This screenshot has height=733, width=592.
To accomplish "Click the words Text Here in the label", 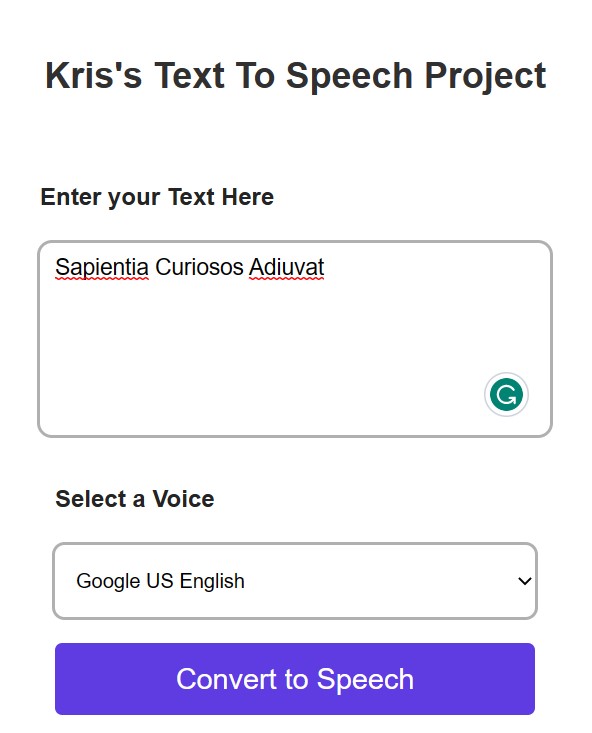I will click(221, 196).
